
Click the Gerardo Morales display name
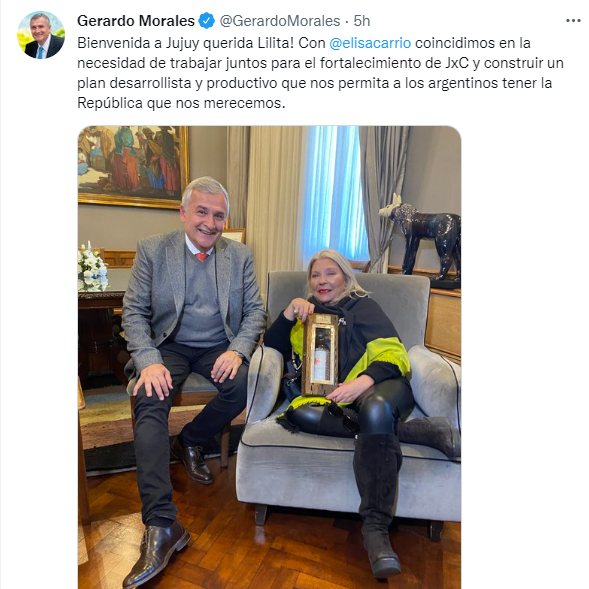pos(136,21)
